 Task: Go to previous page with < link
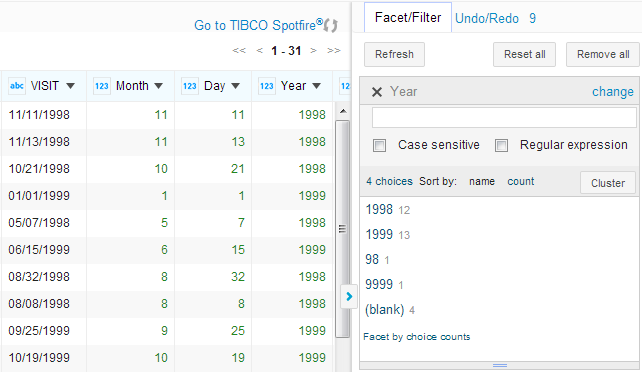click(260, 51)
